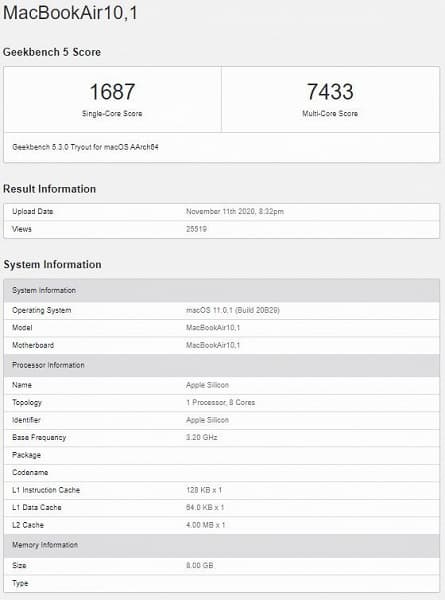Select the Geekbench 5 Score heading
The width and height of the screenshot is (445, 600).
(52, 52)
